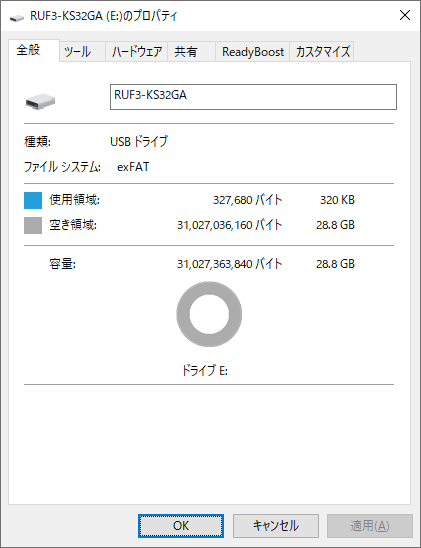Image resolution: width=421 pixels, height=548 pixels.
Task: Select the 全般 tab
Action: 34,50
